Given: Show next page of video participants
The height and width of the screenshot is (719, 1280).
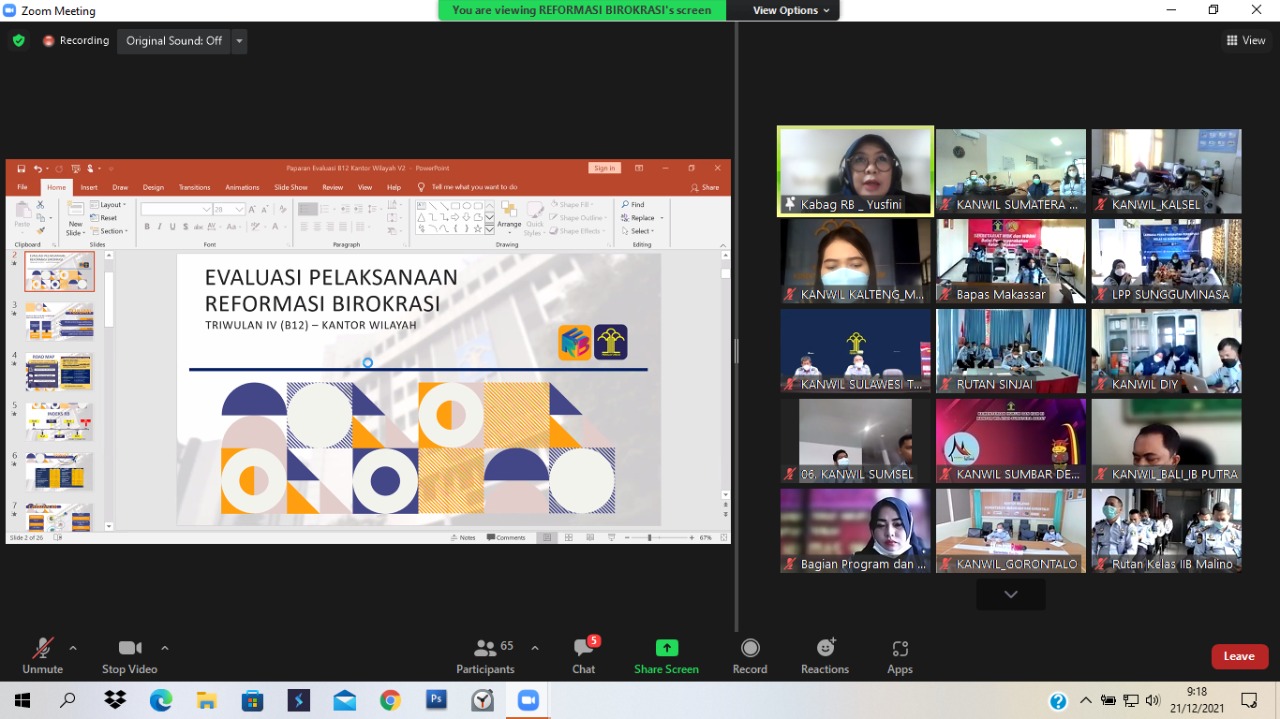Looking at the screenshot, I should pyautogui.click(x=1011, y=594).
